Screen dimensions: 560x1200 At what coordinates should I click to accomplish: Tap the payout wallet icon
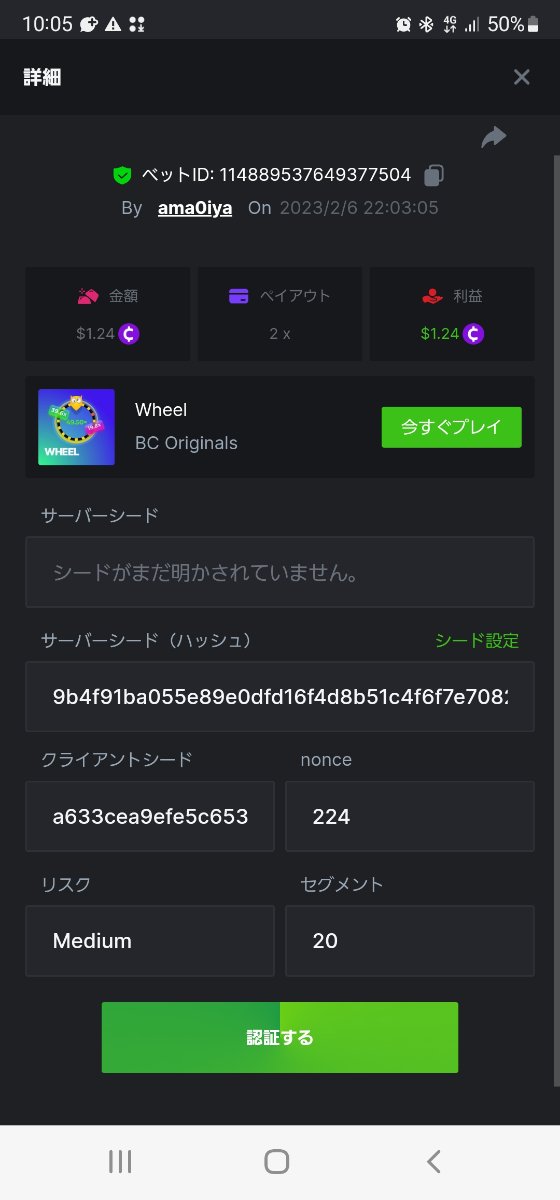(x=239, y=296)
